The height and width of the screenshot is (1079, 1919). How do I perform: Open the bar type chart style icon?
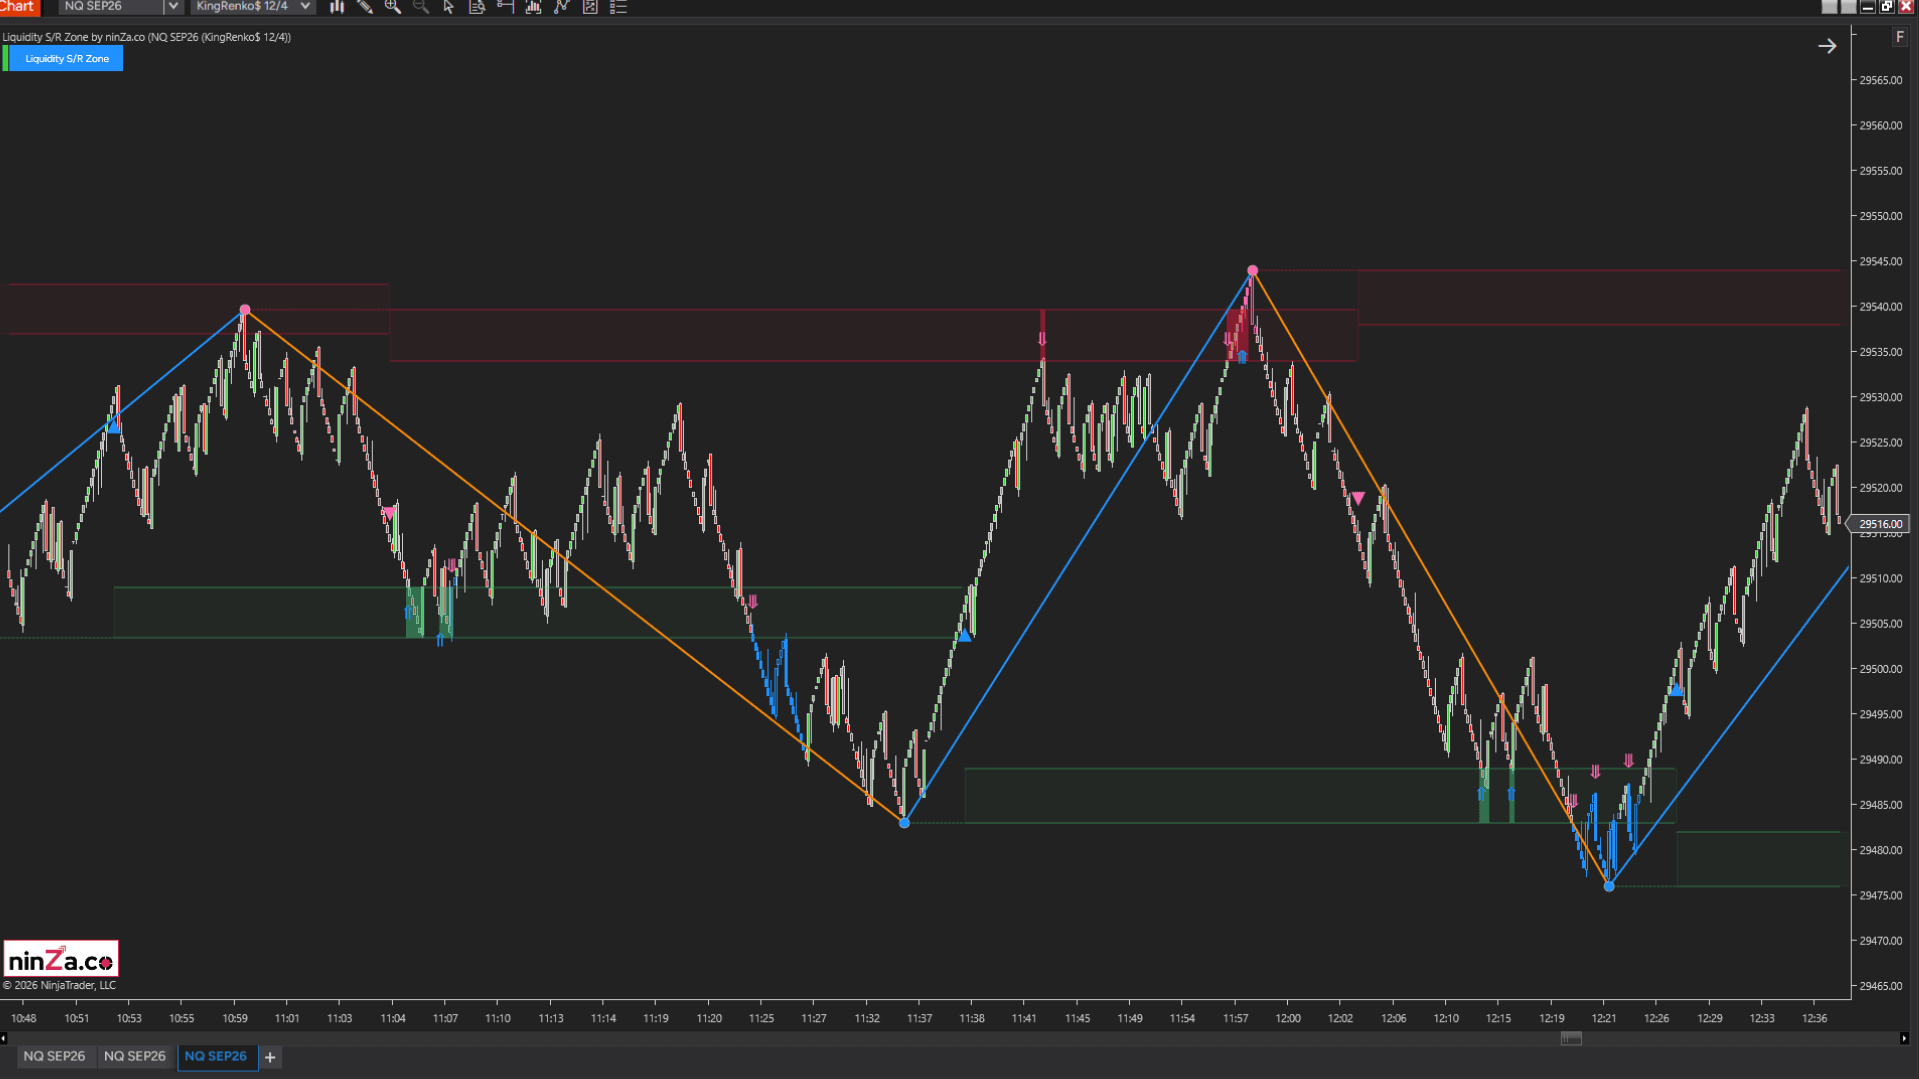click(x=337, y=7)
